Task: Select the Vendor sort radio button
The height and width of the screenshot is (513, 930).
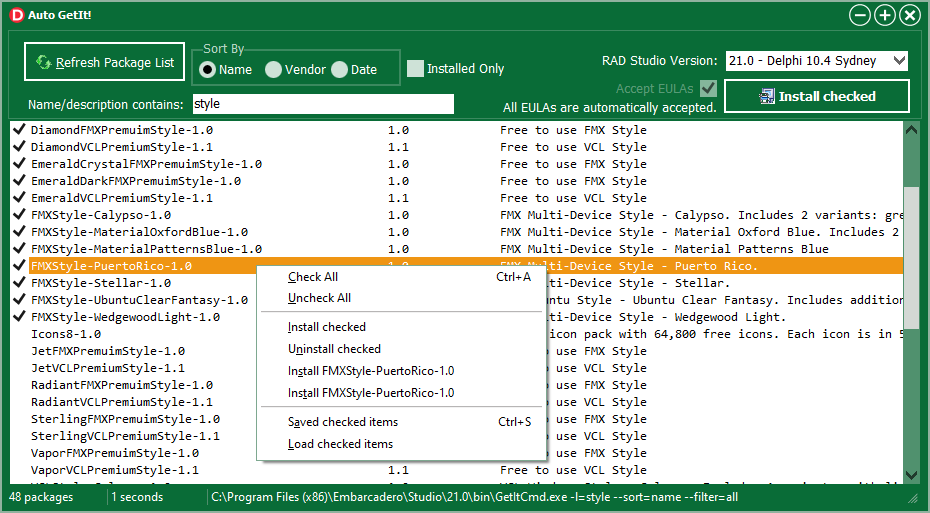Action: click(x=273, y=70)
